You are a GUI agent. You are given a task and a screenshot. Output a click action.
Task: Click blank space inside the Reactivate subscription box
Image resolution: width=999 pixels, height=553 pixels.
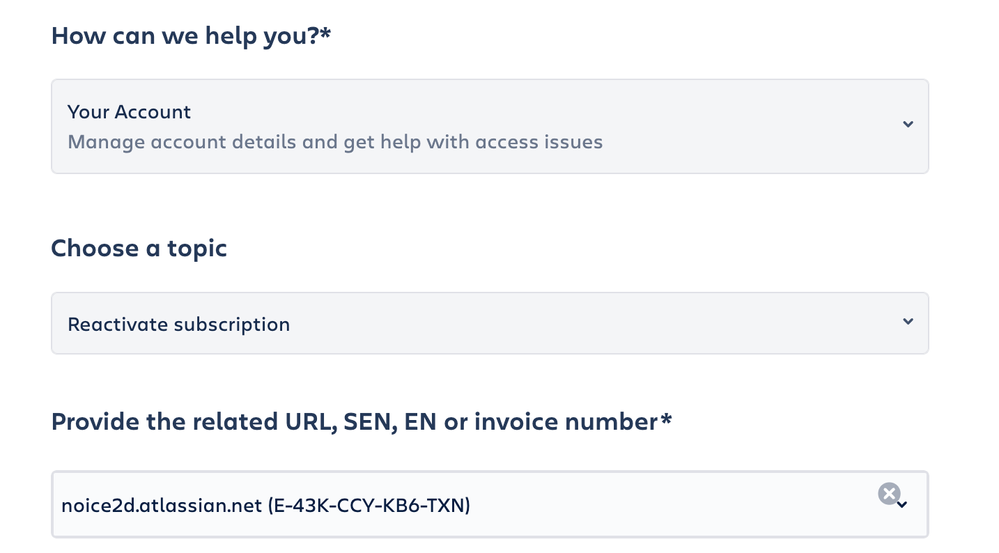tap(593, 324)
